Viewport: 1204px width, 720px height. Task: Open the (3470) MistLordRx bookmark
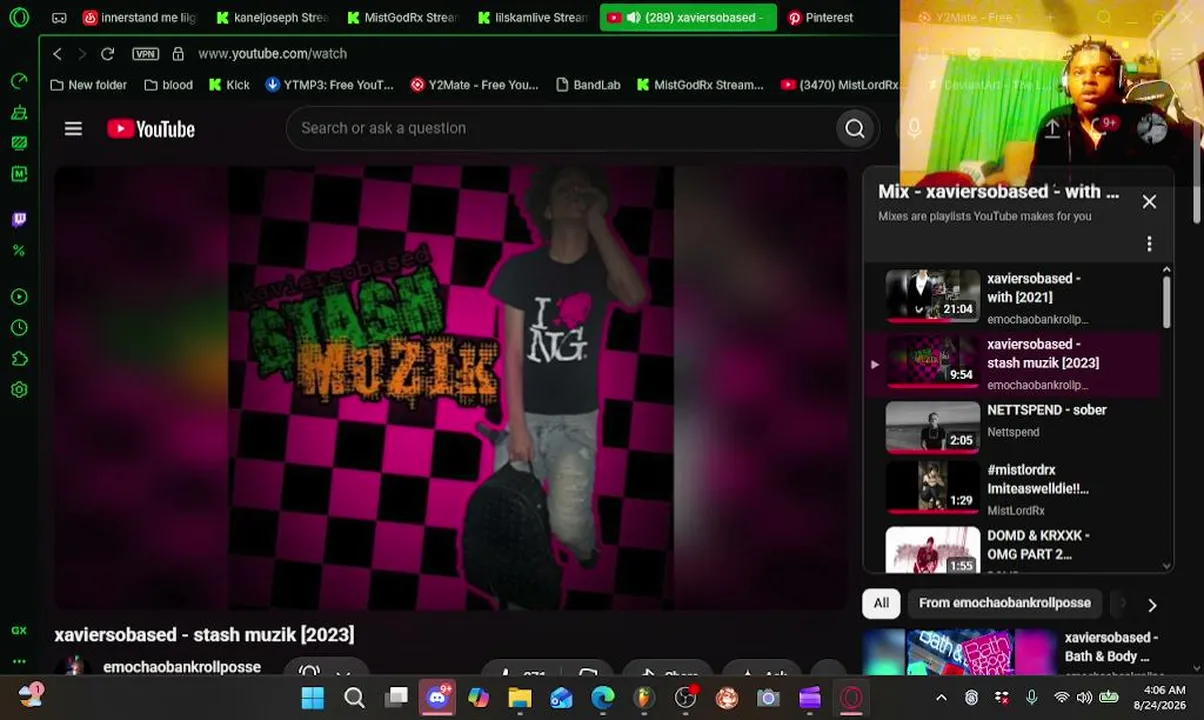click(838, 85)
